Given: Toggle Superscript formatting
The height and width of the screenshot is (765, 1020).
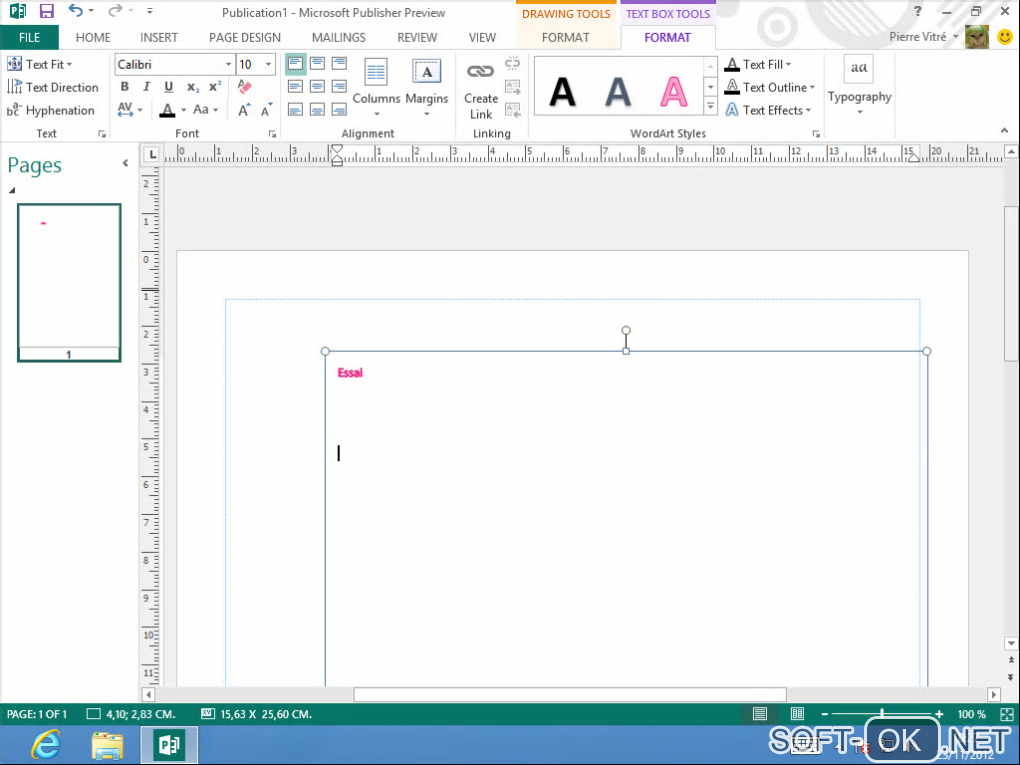Looking at the screenshot, I should click(x=215, y=87).
